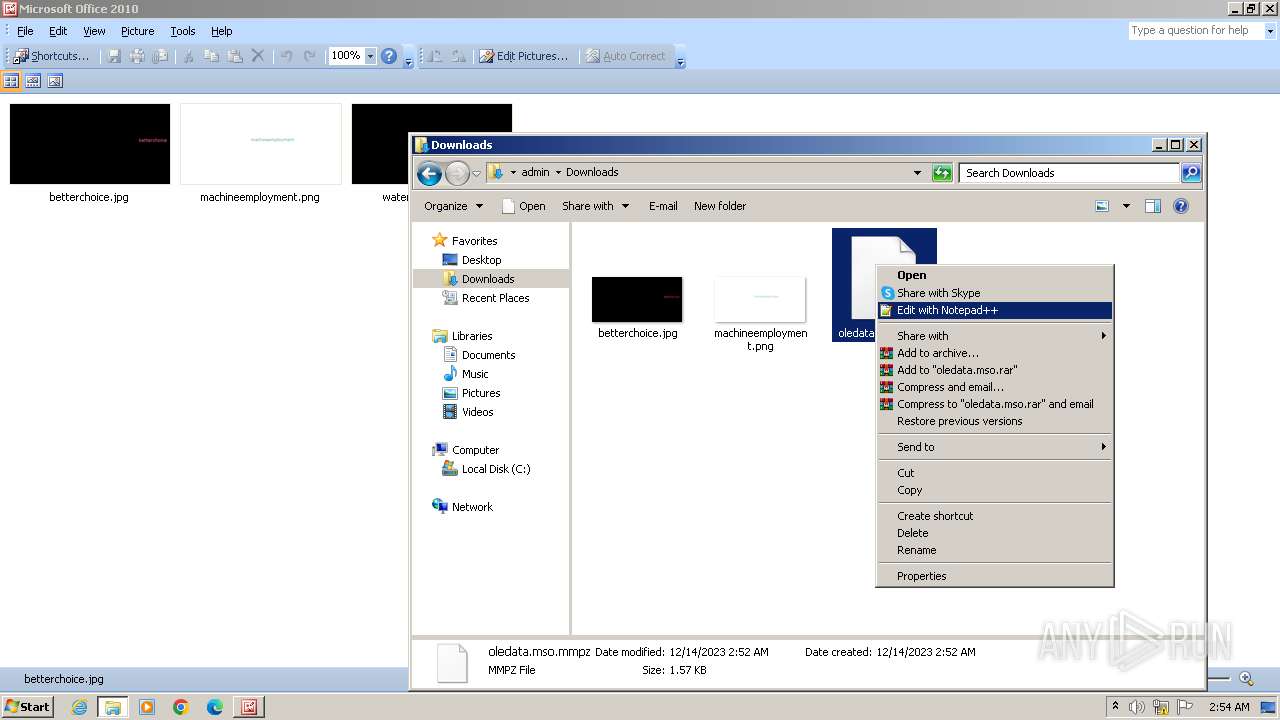Click the Rotate Left icon
Viewport: 1280px width, 720px height.
[435, 56]
